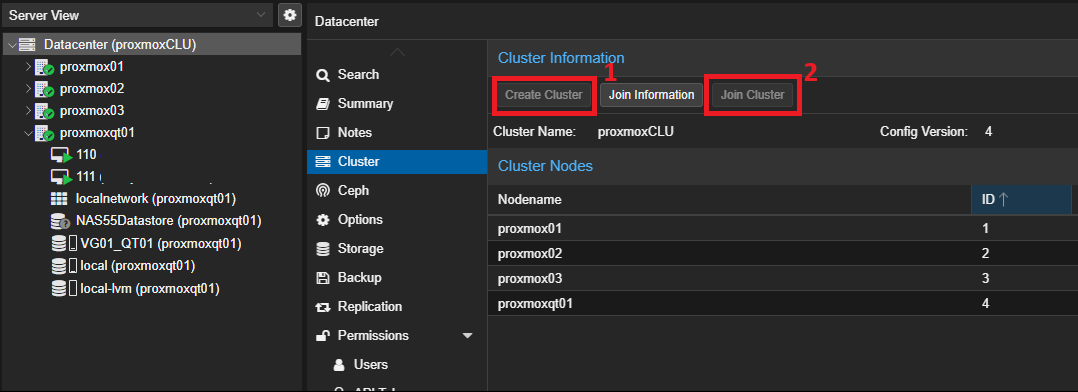Click the Join Cluster button
The width and height of the screenshot is (1078, 392).
point(752,95)
